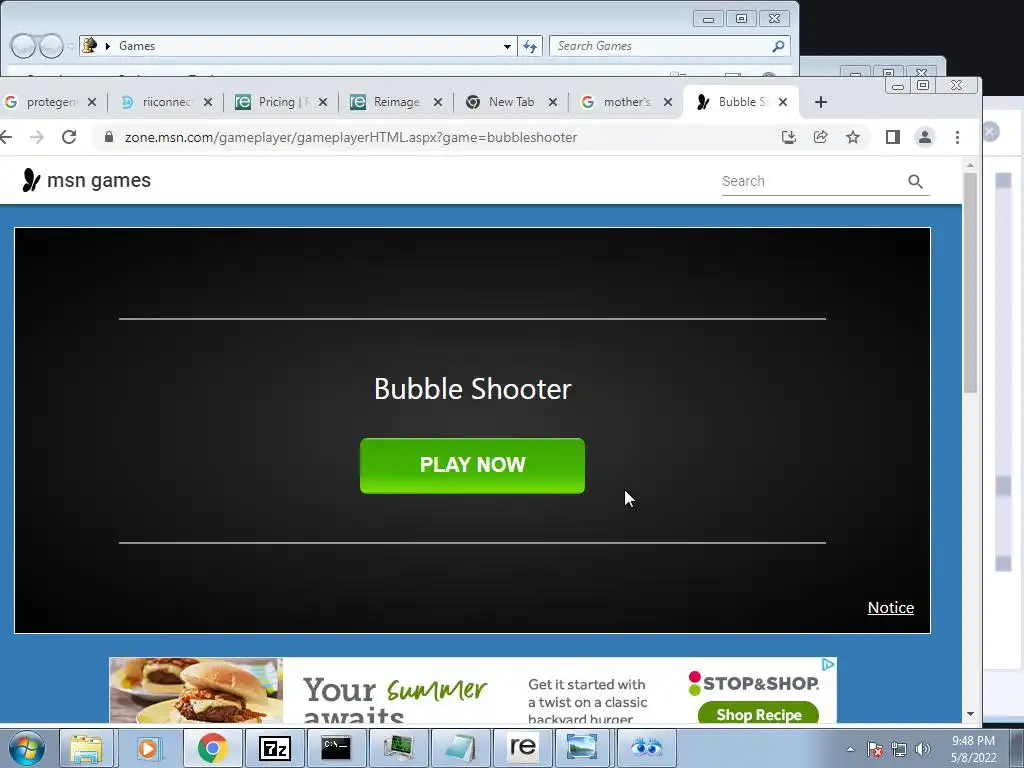Open Windows Explorer from the taskbar

pyautogui.click(x=86, y=748)
